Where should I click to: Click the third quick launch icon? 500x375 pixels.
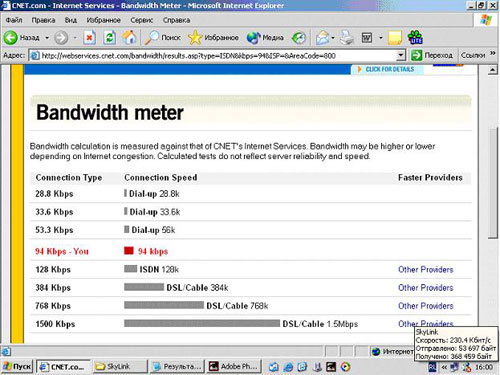point(302,367)
